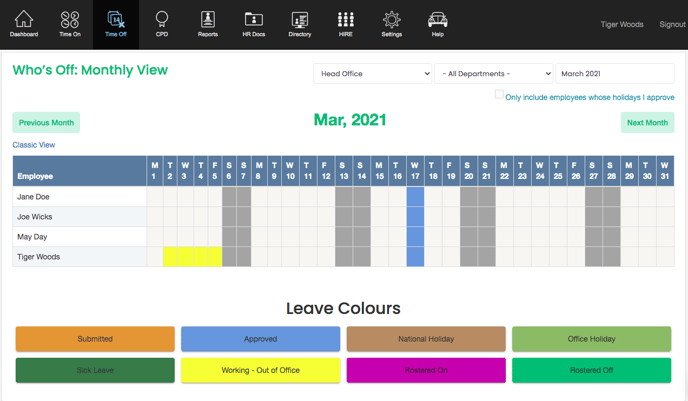Switch to Classic View link

click(34, 145)
